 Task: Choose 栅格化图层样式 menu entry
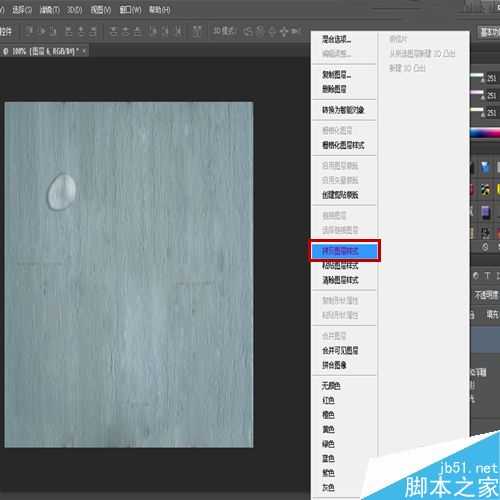344,145
